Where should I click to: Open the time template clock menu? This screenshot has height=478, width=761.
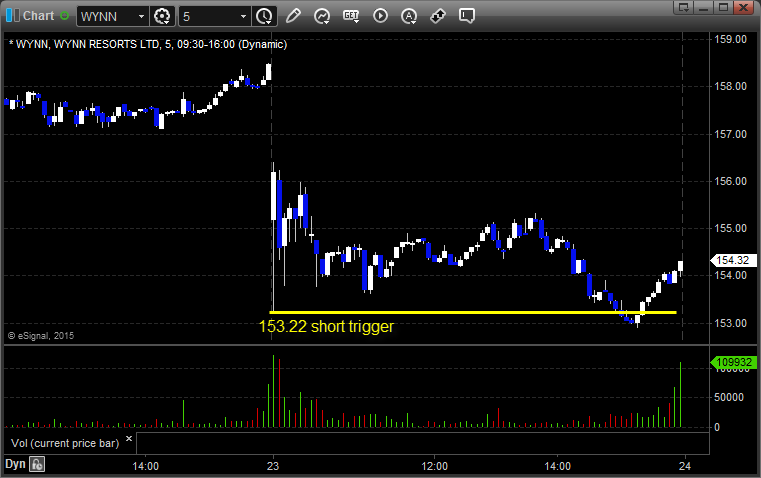tap(265, 16)
